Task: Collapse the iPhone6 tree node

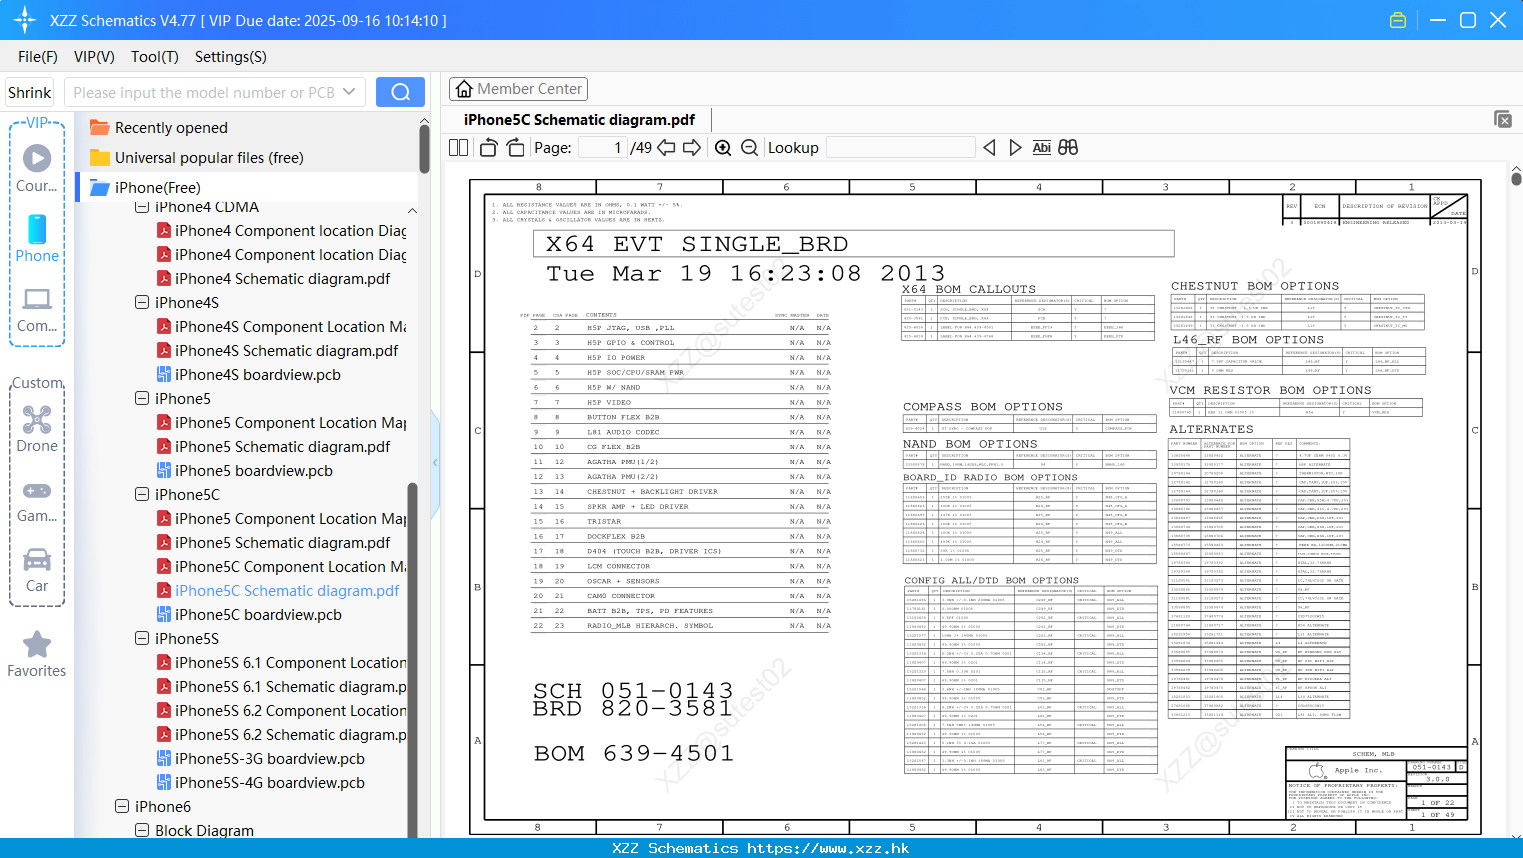Action: pos(122,806)
